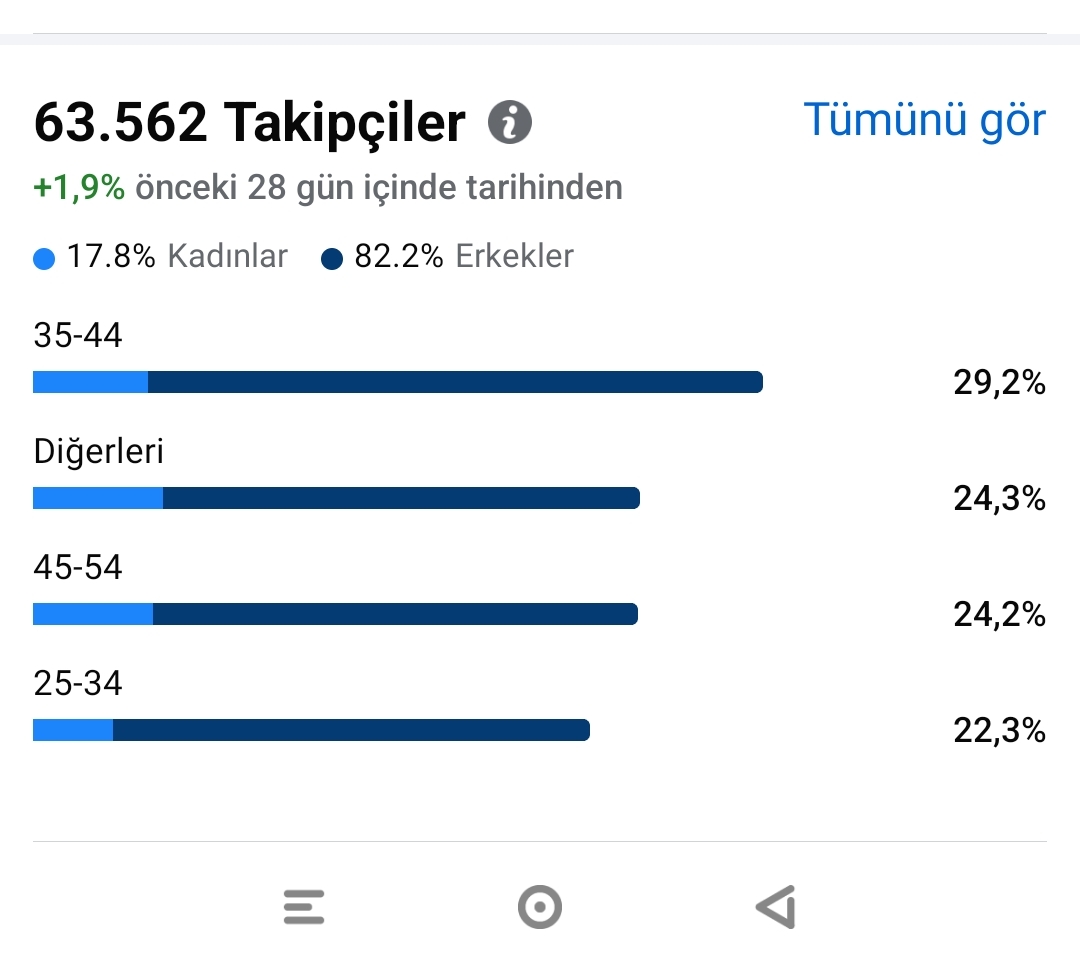Click the 22,3% percentage value

[x=999, y=730]
